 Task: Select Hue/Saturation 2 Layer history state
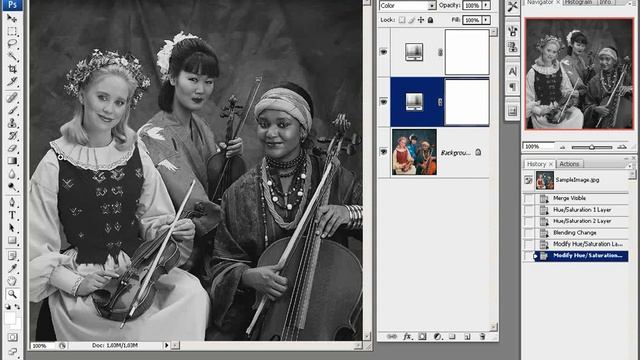(581, 221)
